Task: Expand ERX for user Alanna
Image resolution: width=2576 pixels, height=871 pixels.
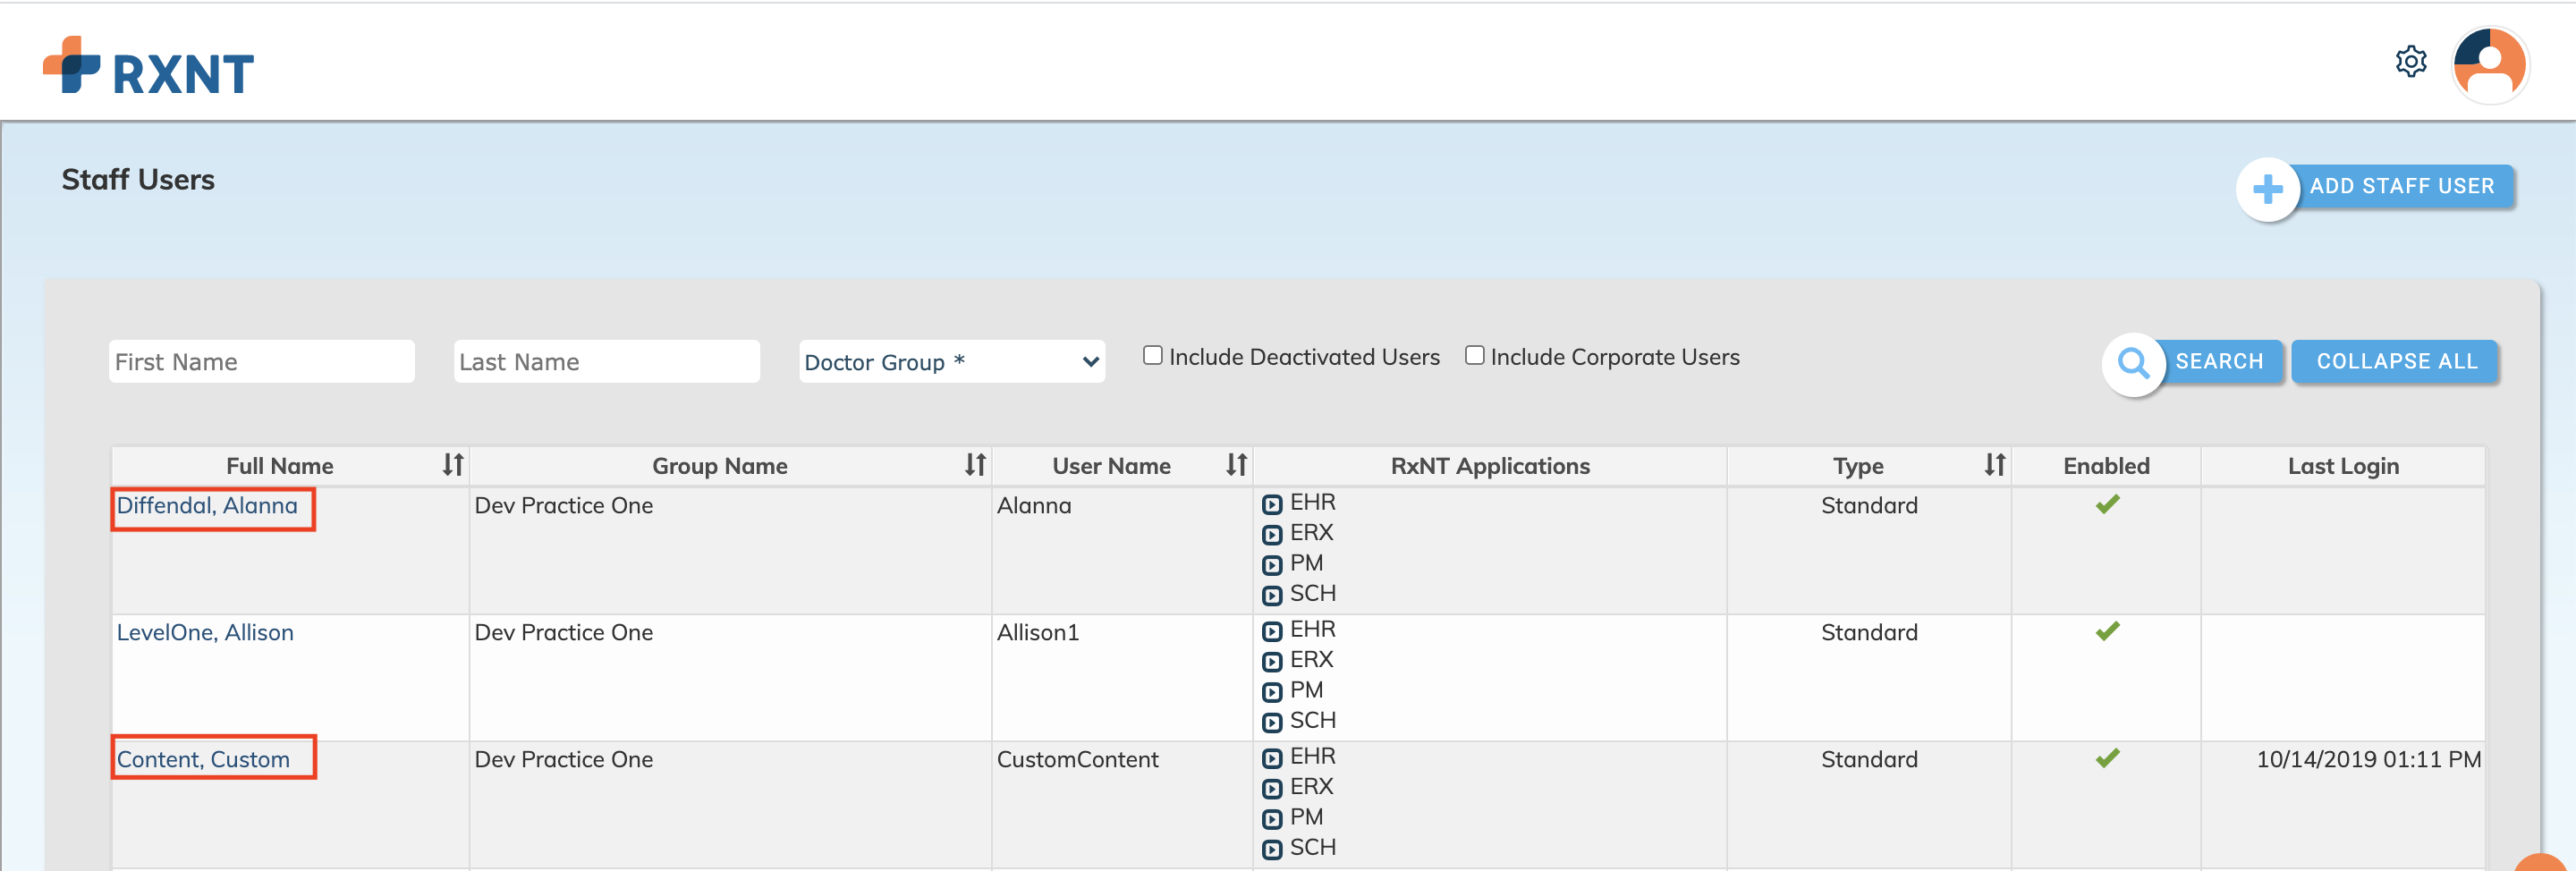Action: (x=1271, y=535)
